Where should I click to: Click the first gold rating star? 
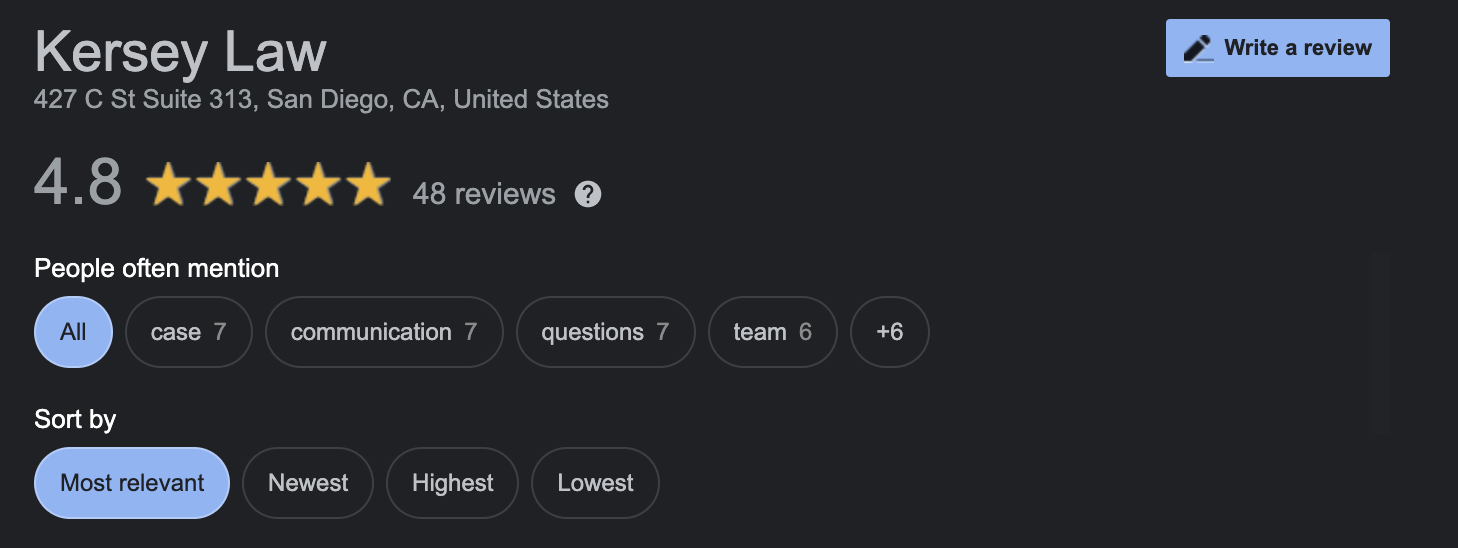[x=169, y=186]
